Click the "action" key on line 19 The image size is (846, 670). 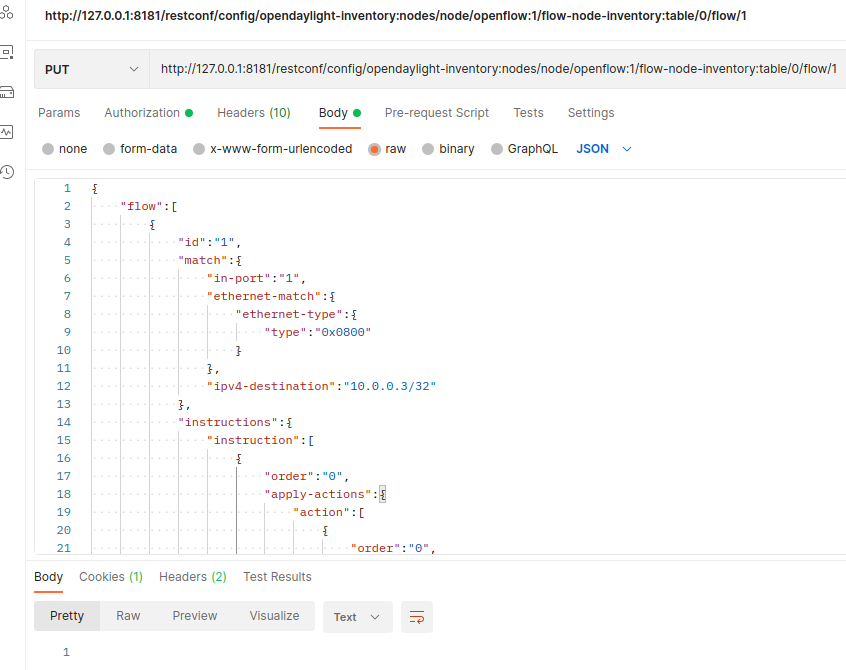(322, 512)
